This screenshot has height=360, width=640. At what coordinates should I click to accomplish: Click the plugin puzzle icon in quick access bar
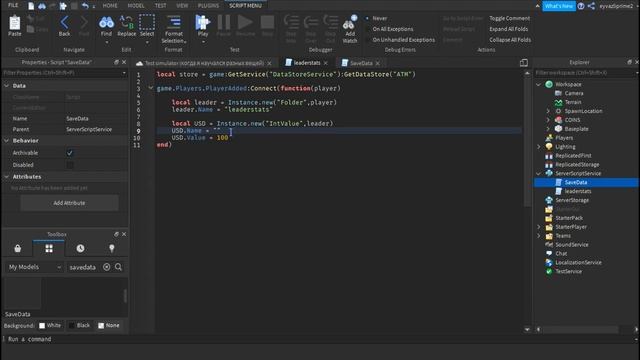pos(63,6)
